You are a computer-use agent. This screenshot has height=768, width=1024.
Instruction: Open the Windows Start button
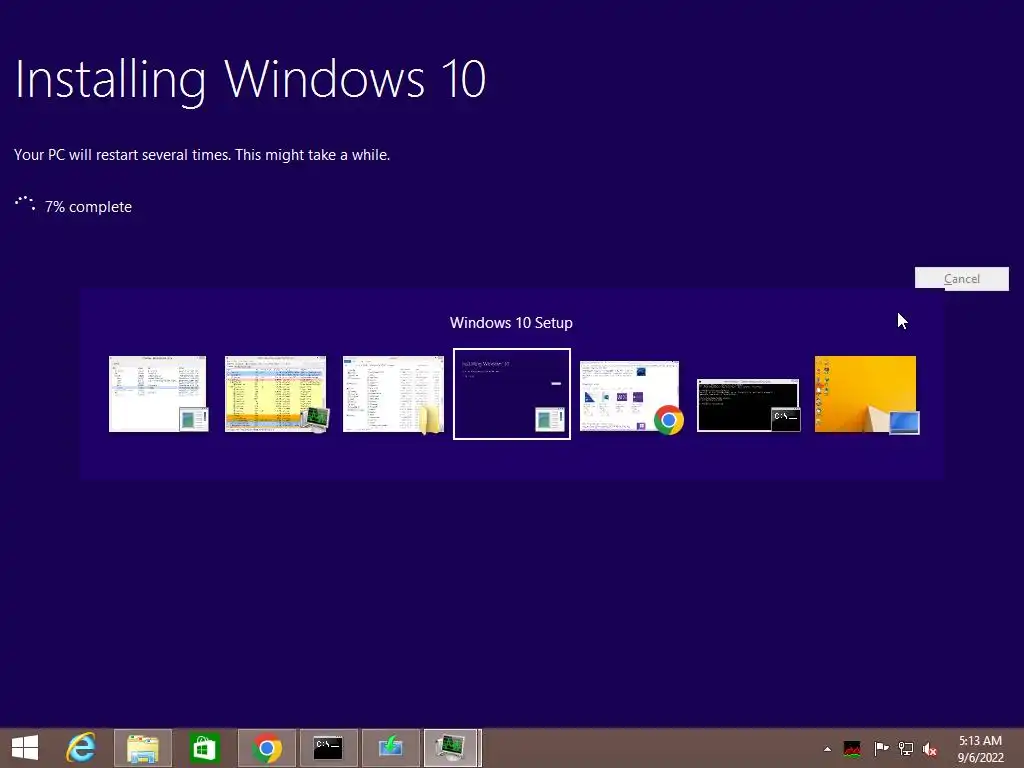tap(25, 748)
